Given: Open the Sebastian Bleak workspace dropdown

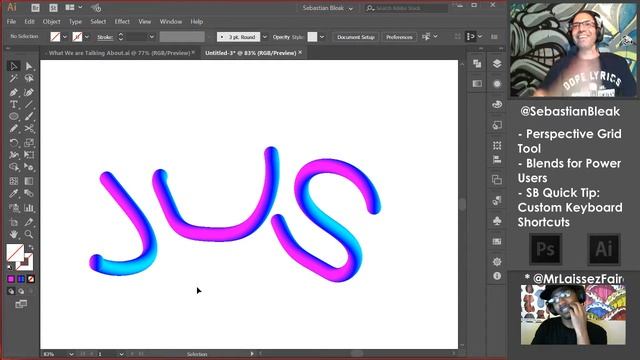Looking at the screenshot, I should (328, 8).
